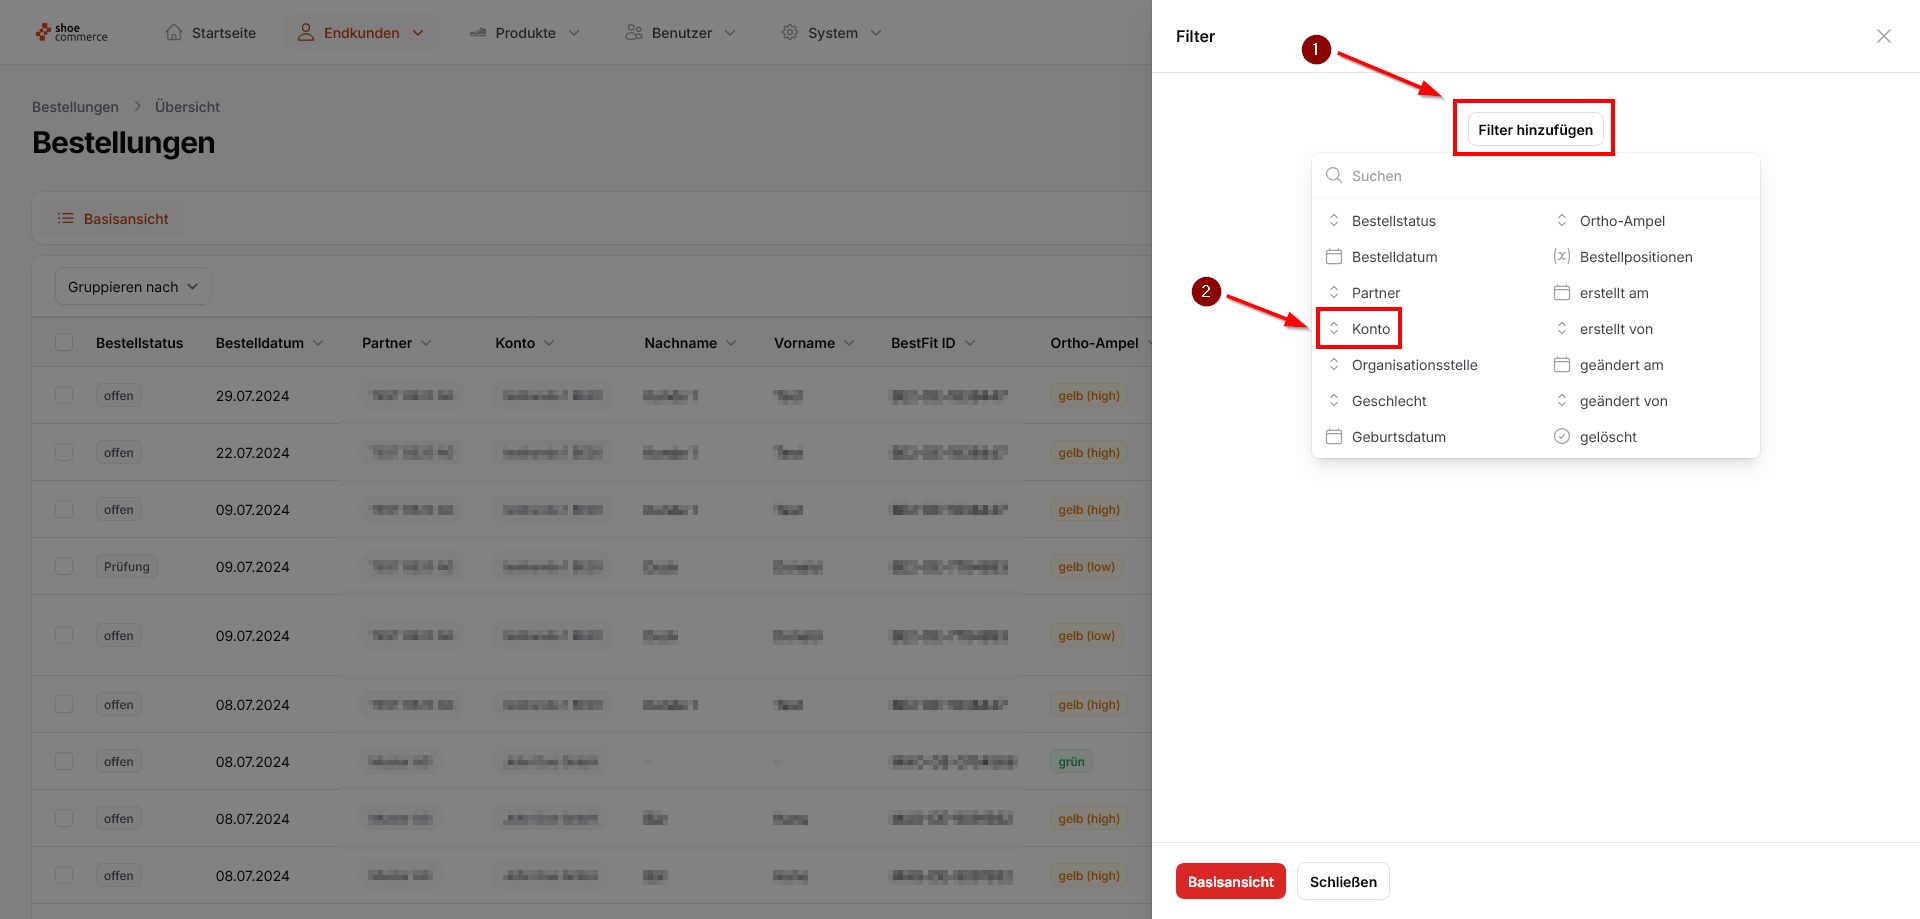Click the Prüfung status badge
The height and width of the screenshot is (919, 1920).
point(127,566)
